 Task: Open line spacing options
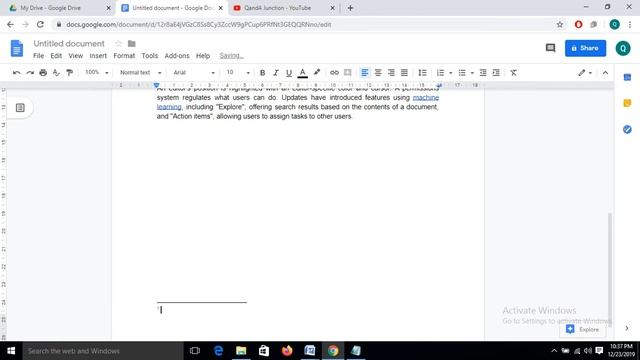[x=422, y=73]
